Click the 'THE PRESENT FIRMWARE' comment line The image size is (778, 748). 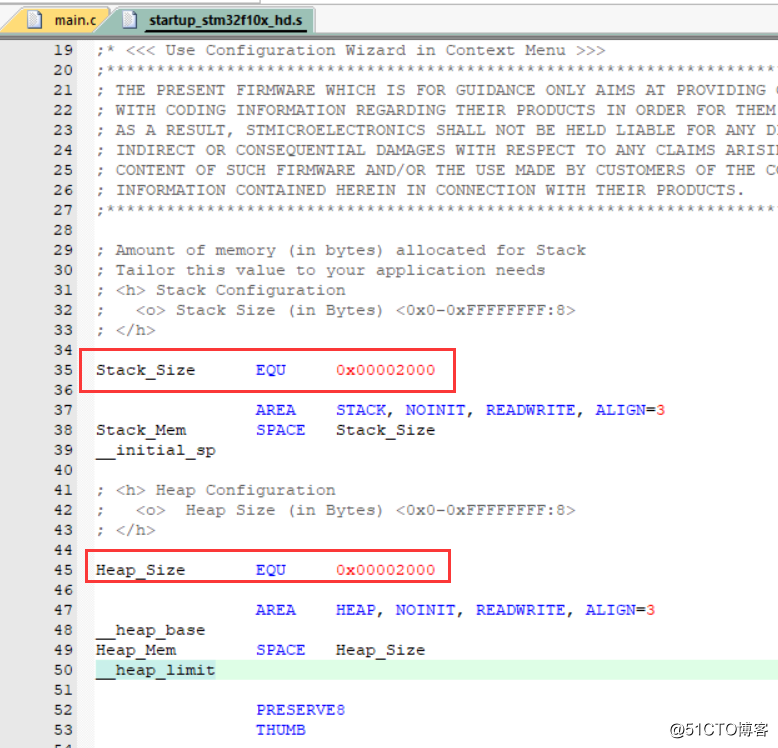coord(437,90)
